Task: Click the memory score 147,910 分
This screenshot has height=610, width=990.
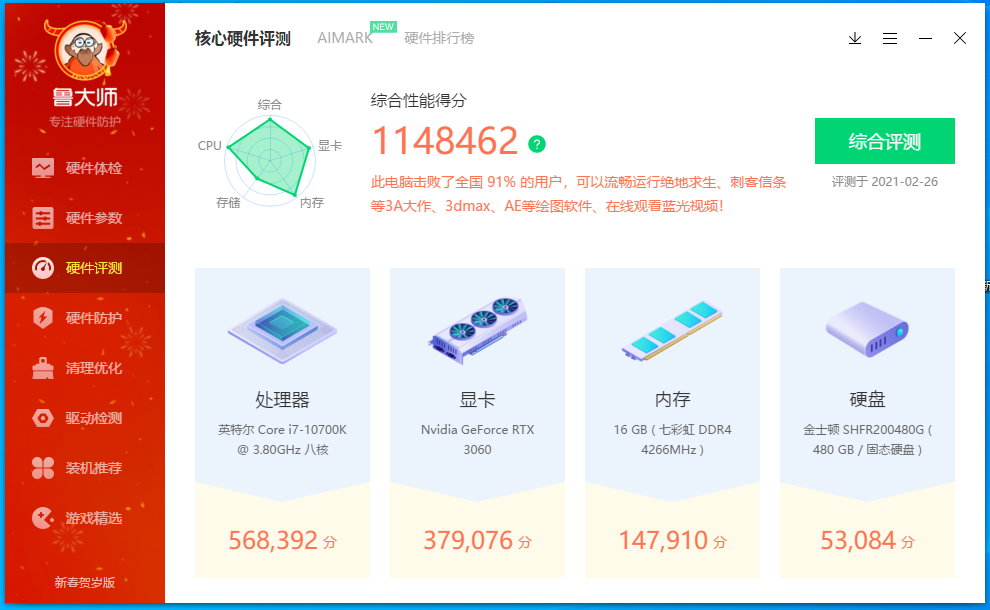Action: tap(672, 541)
